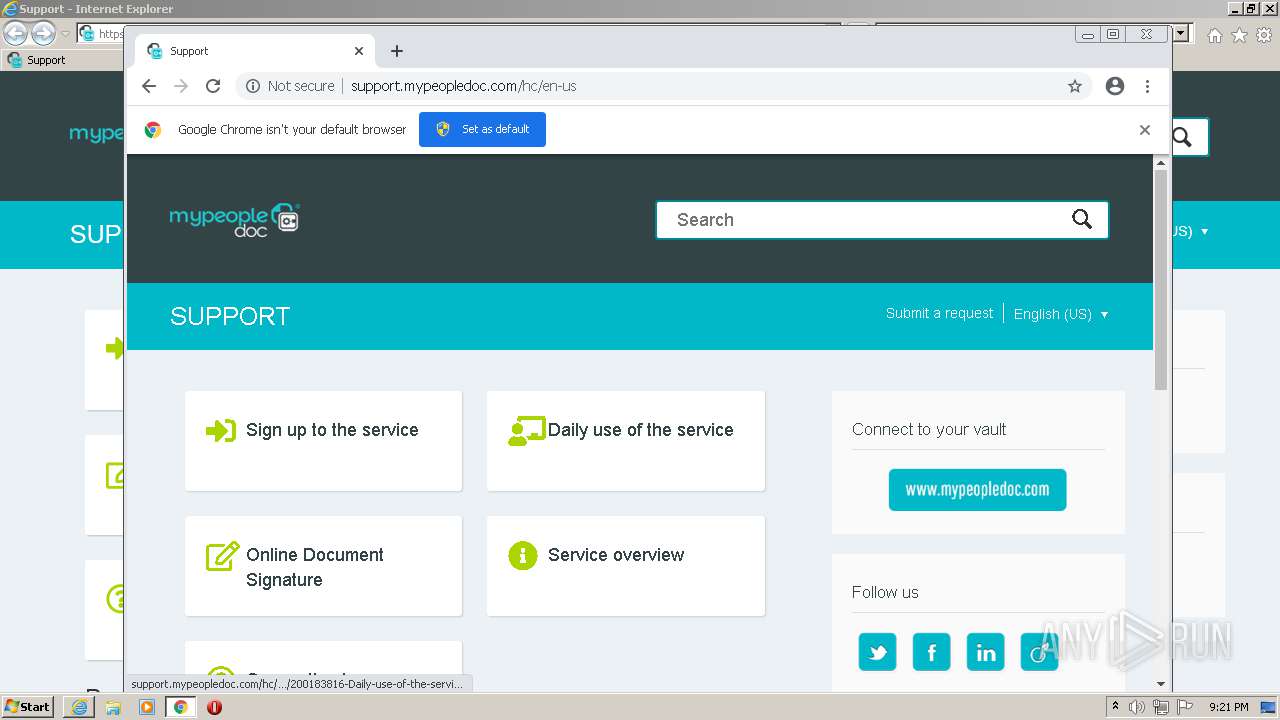The width and height of the screenshot is (1280, 720).
Task: Click the search magnifier icon in Chrome
Action: tap(1082, 220)
